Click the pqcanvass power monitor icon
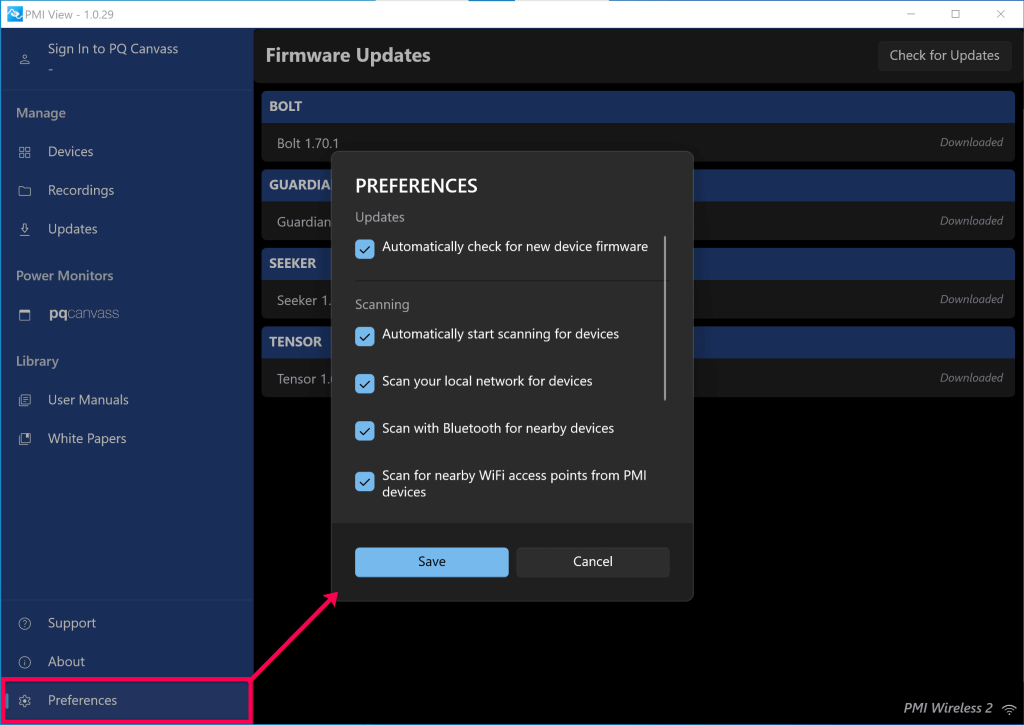 [24, 313]
